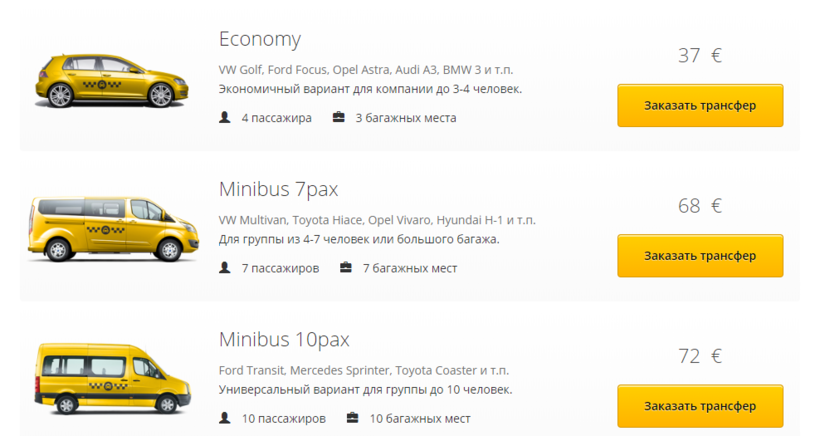Click the passenger icon in Minibus 10pax row
The height and width of the screenshot is (436, 820).
point(224,418)
